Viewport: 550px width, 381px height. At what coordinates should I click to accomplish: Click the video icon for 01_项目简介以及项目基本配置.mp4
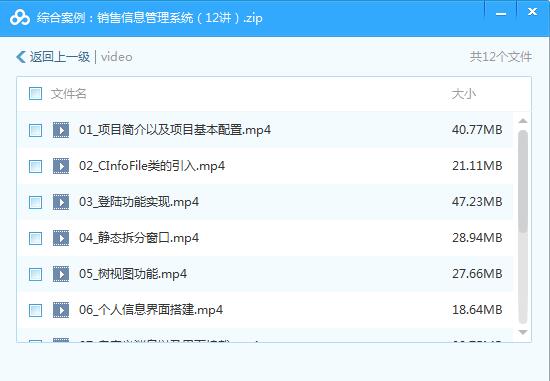pos(61,130)
